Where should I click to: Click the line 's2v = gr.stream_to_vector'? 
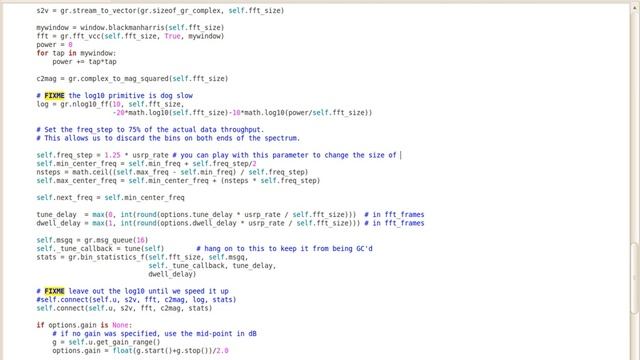pos(160,11)
